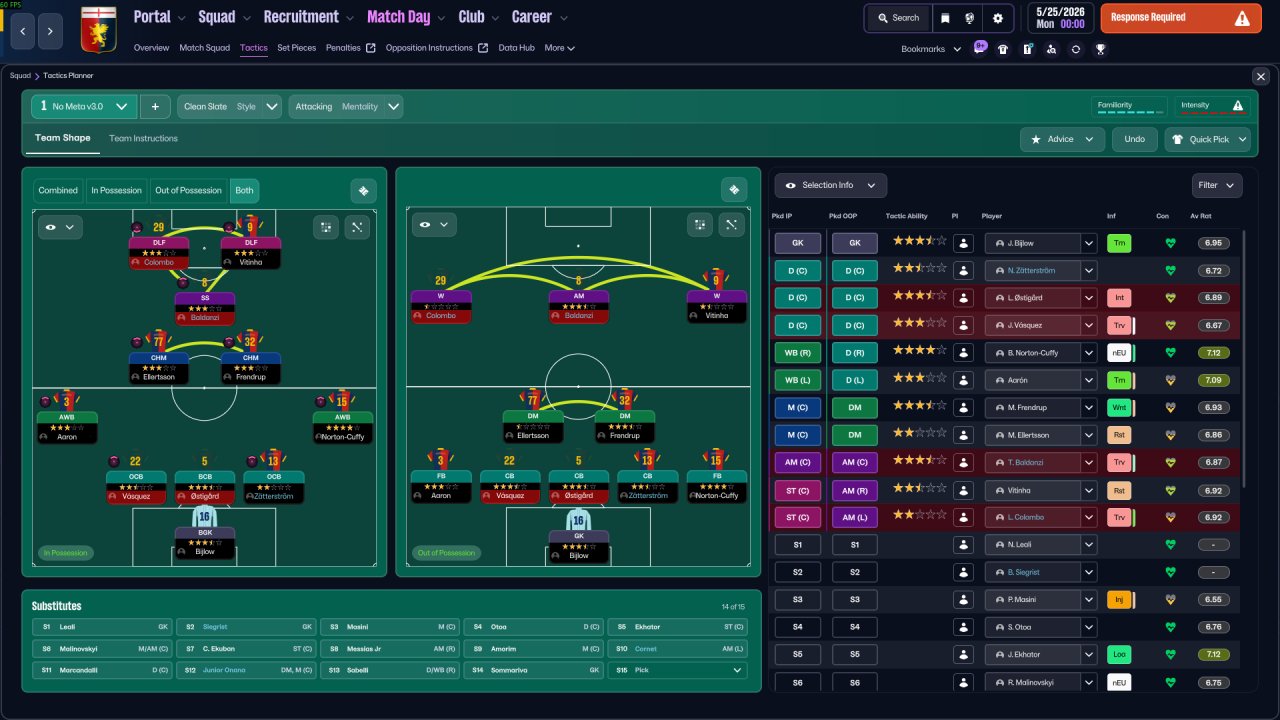The width and height of the screenshot is (1280, 720).
Task: Open the Recruitment menu
Action: 308,17
